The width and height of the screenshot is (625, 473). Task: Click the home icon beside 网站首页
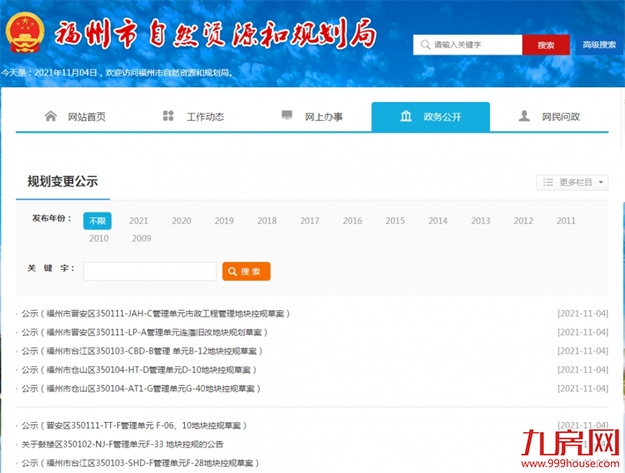pyautogui.click(x=51, y=116)
